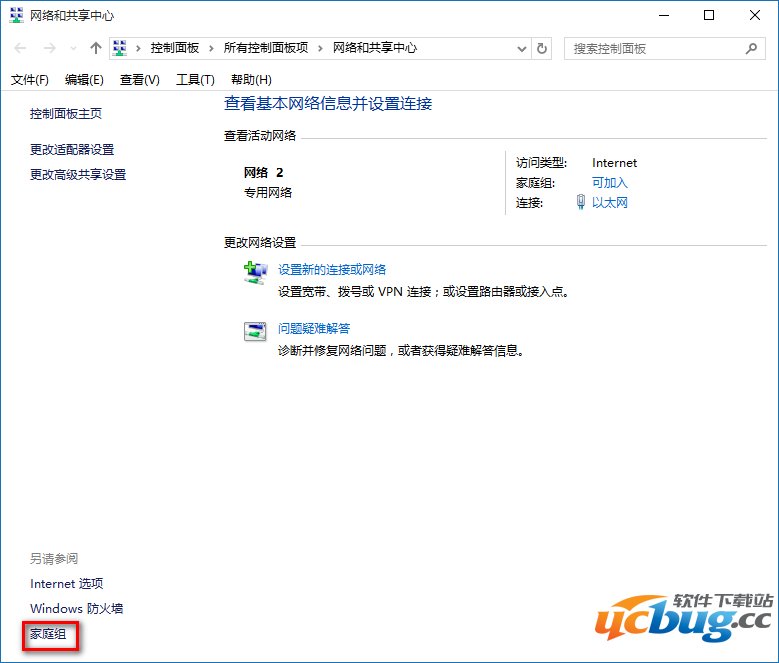Open Windows 防火墙 link
Viewport: 779px width, 663px height.
coord(76,609)
